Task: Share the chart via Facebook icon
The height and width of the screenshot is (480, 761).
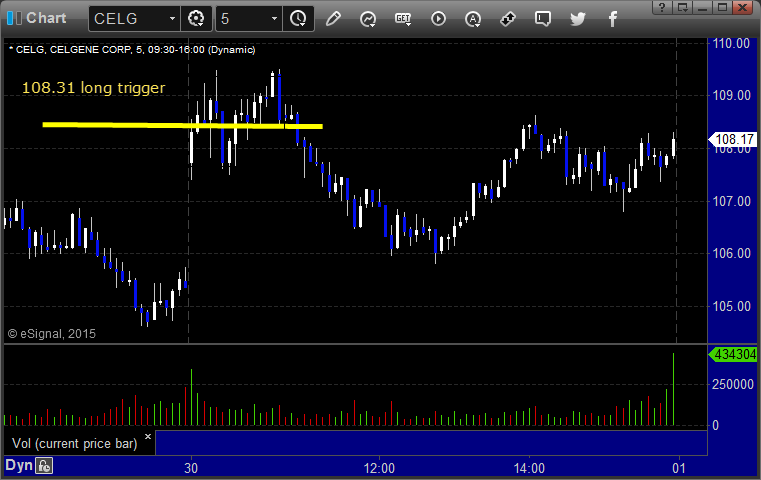Action: 613,19
